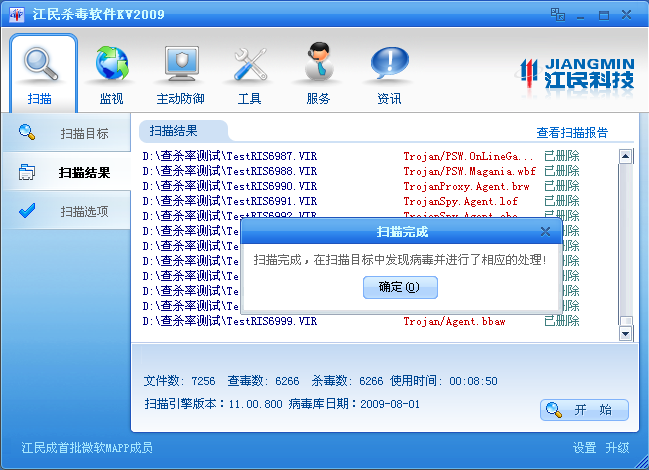Open the 资讯 exclamation bubble icon
The height and width of the screenshot is (470, 649).
[389, 63]
